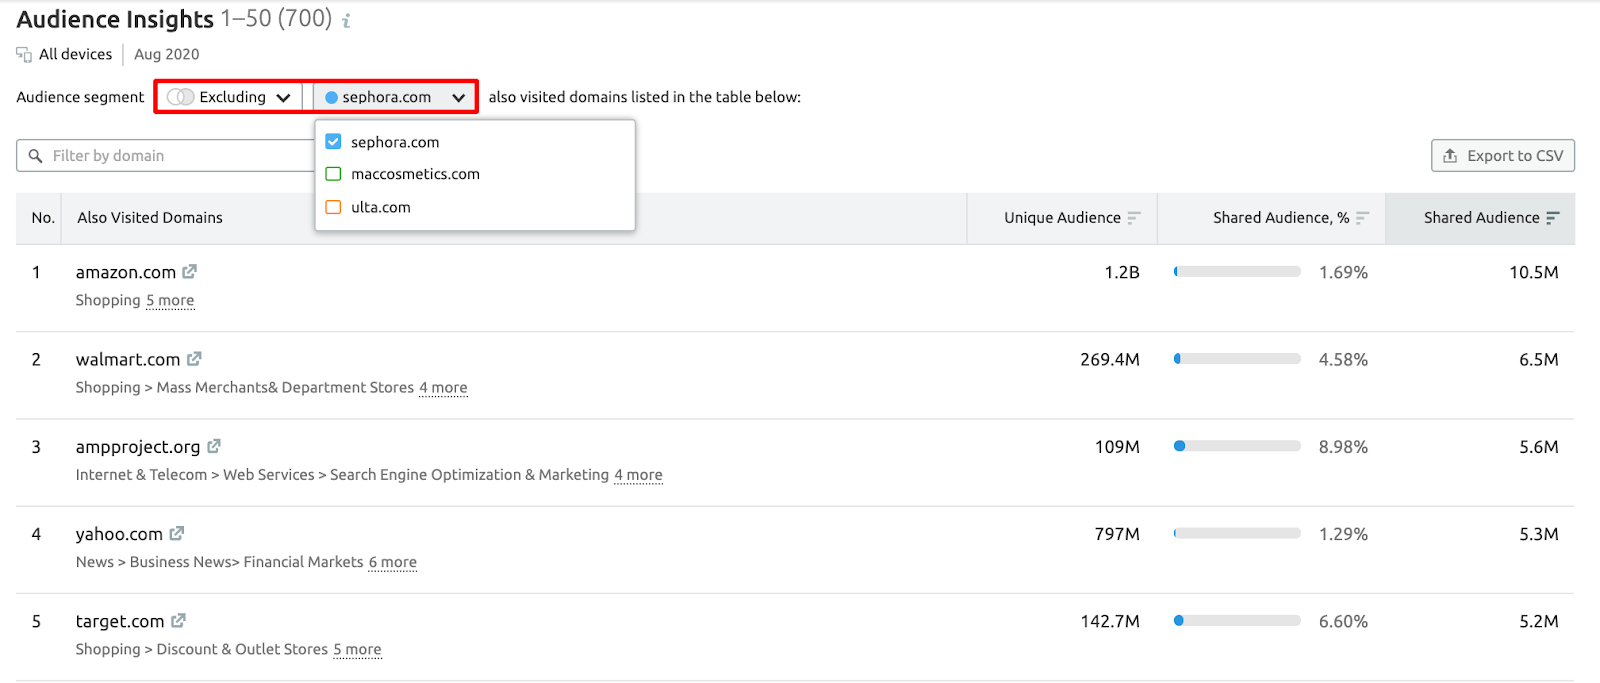
Task: Open the ampproject.org domain link
Action: (138, 447)
